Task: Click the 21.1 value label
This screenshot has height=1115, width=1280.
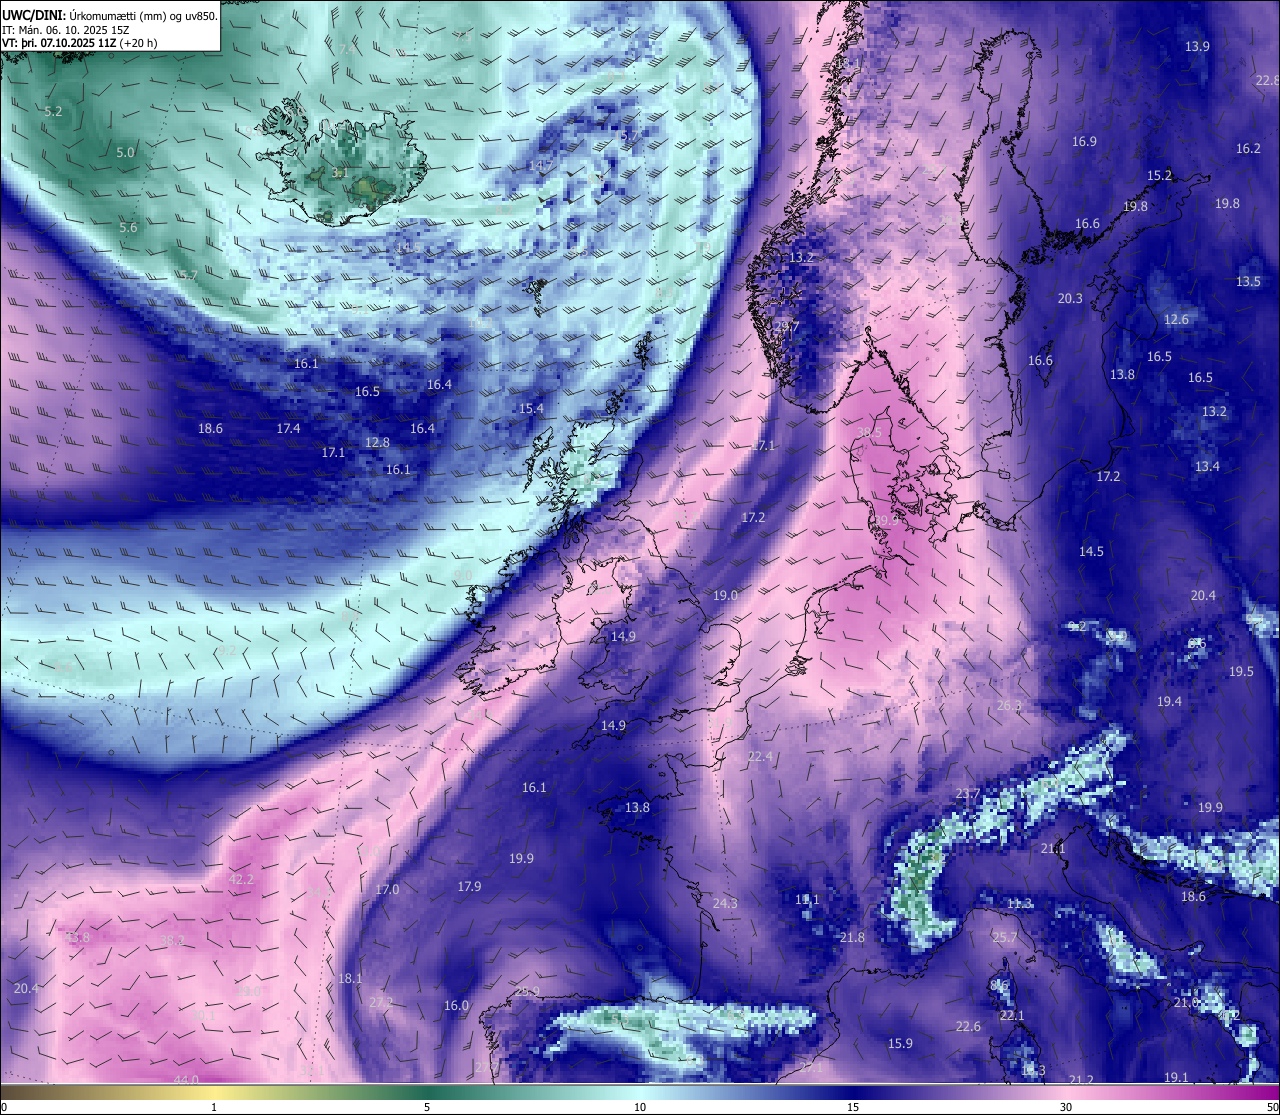Action: 1053,848
